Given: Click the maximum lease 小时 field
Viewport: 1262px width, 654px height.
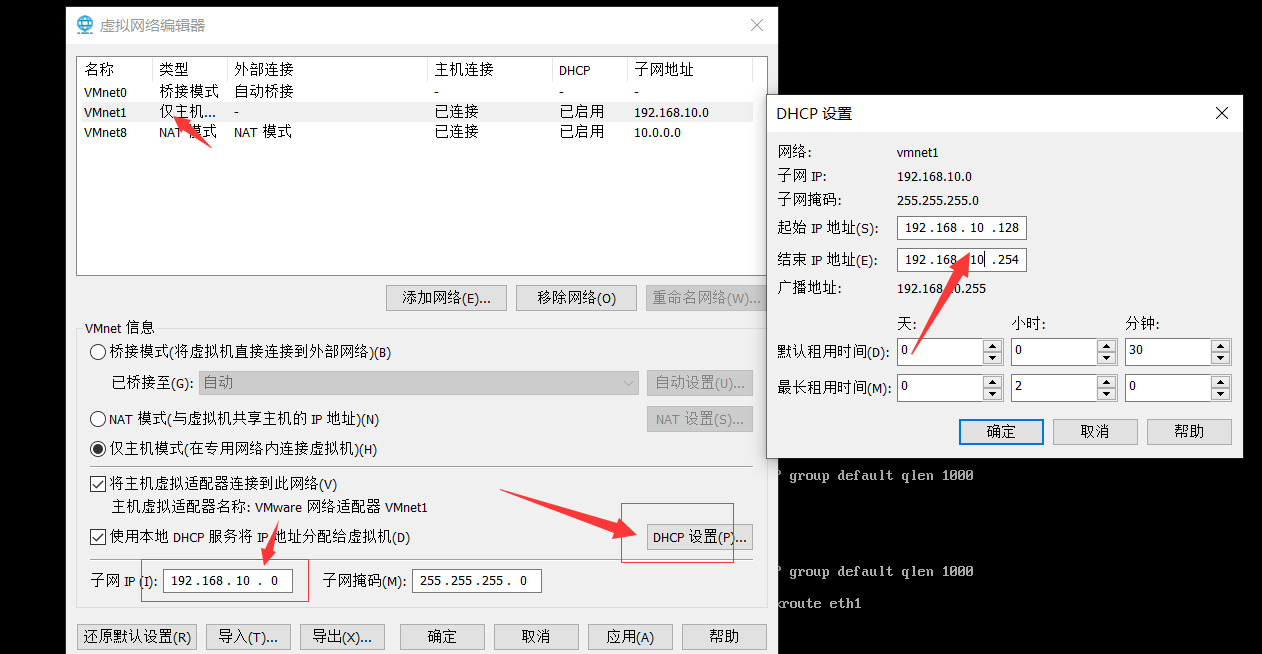Looking at the screenshot, I should [x=1055, y=387].
